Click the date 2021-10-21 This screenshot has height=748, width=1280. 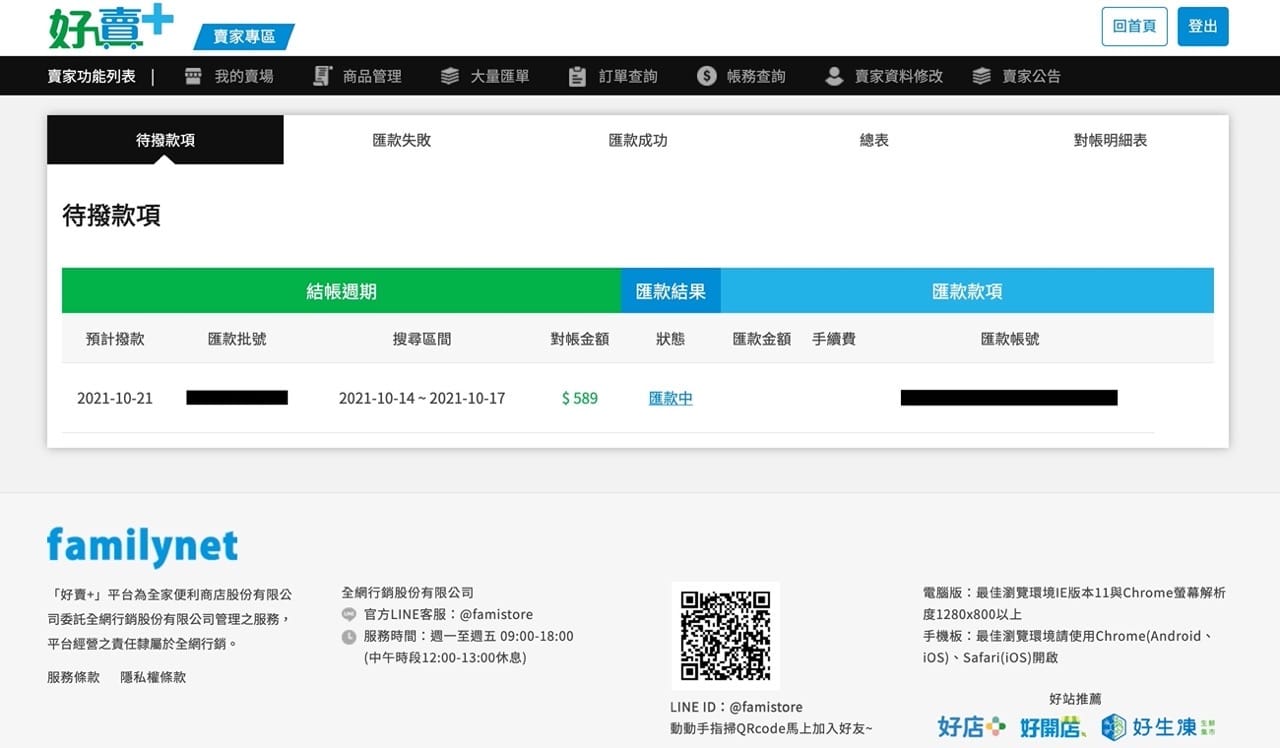pos(115,398)
